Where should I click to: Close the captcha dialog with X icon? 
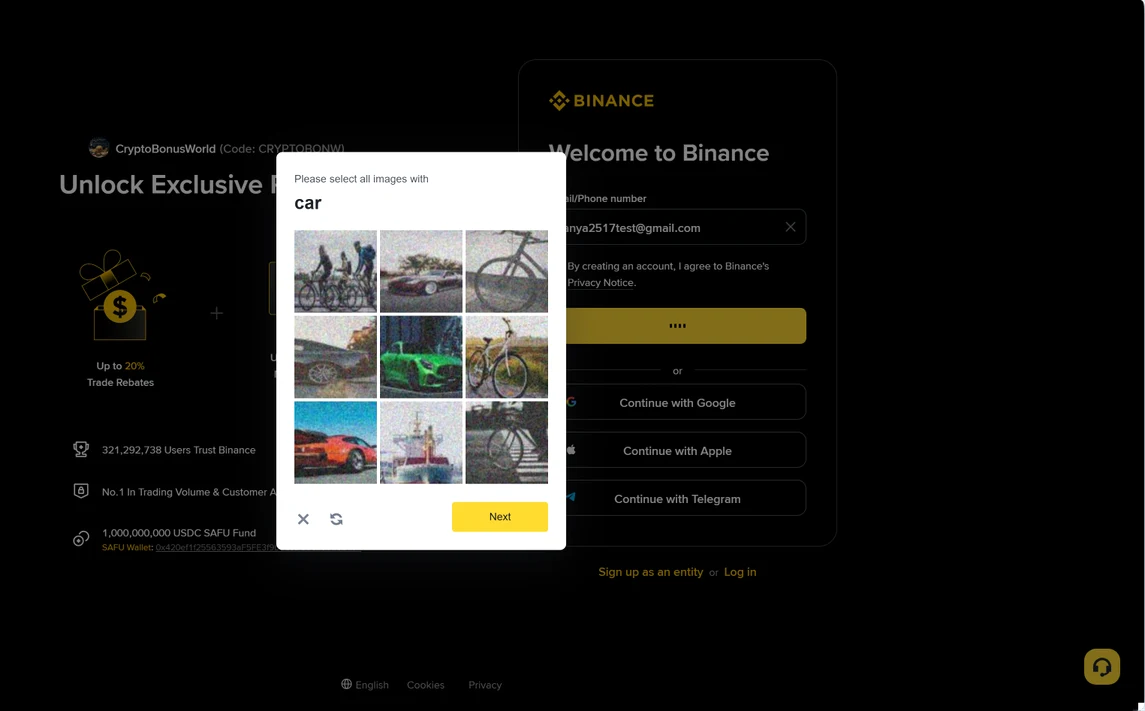click(303, 519)
